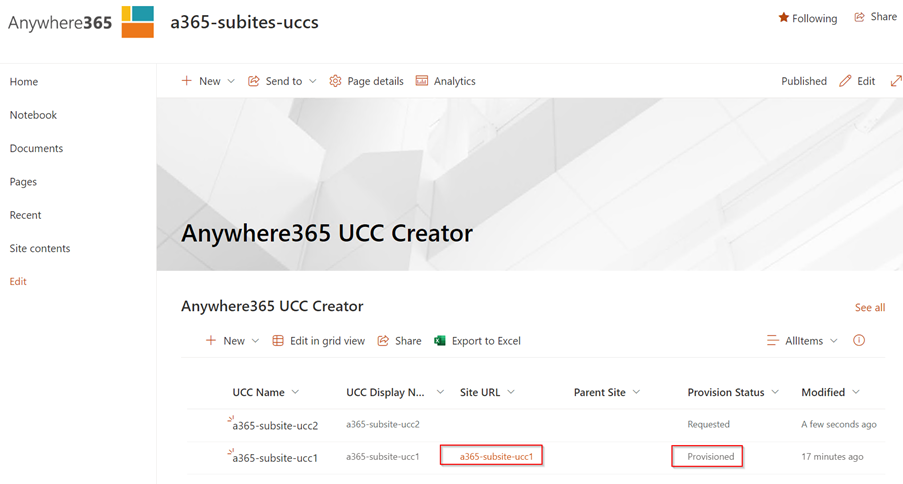Click the pencil Edit page button

point(857,81)
